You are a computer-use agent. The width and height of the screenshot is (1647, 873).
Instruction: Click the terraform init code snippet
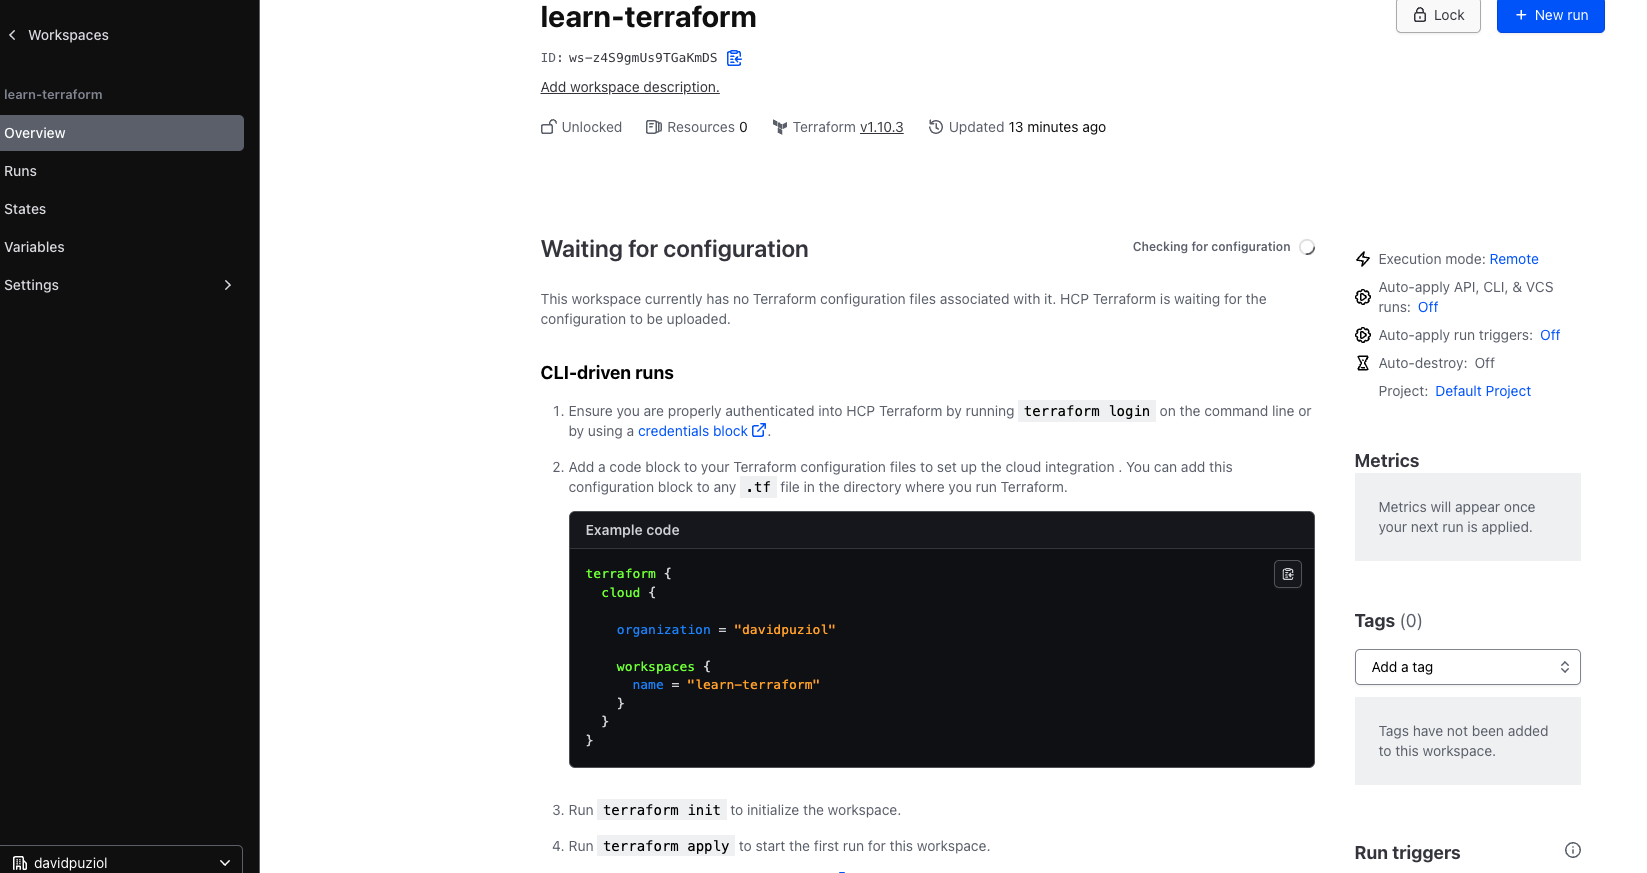662,810
